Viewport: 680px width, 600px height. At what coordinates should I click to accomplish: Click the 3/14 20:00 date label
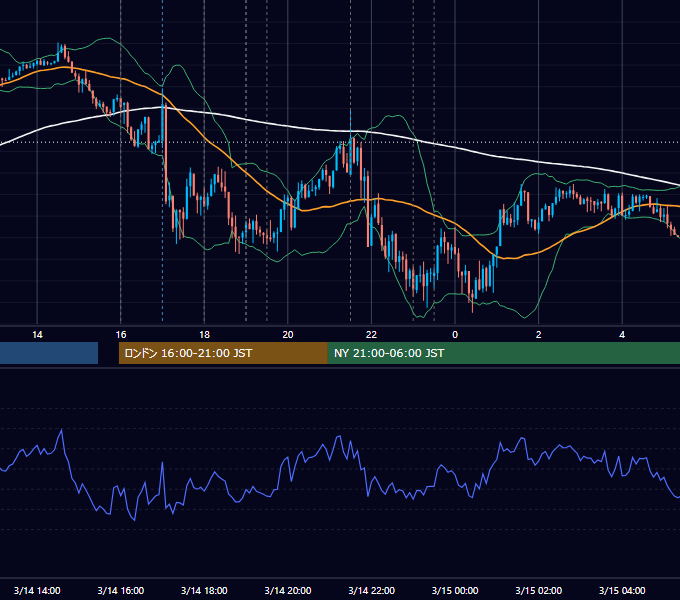click(x=288, y=590)
